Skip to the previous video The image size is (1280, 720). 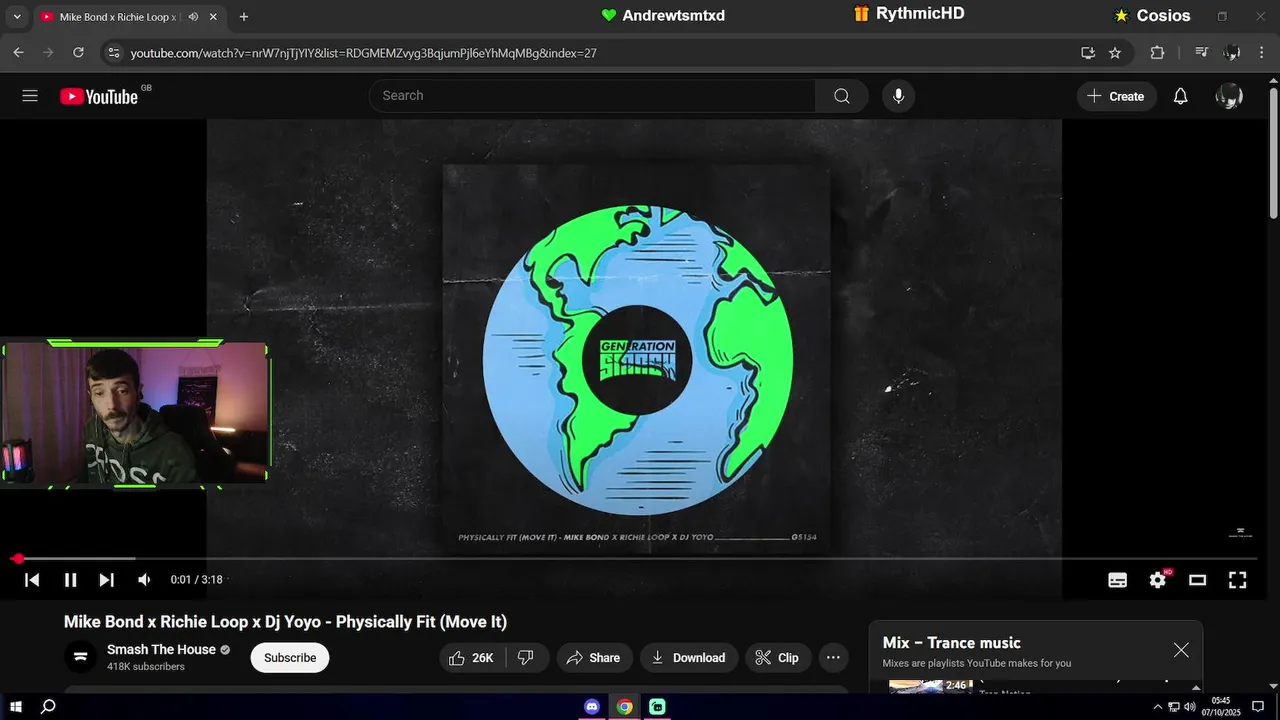coord(32,580)
